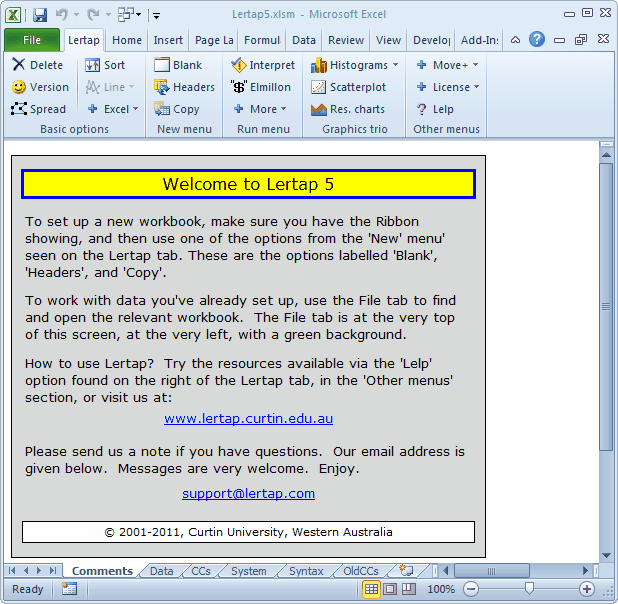Open Customize Quick Access Toolbar dropdown
This screenshot has height=604, width=618.
(x=156, y=16)
